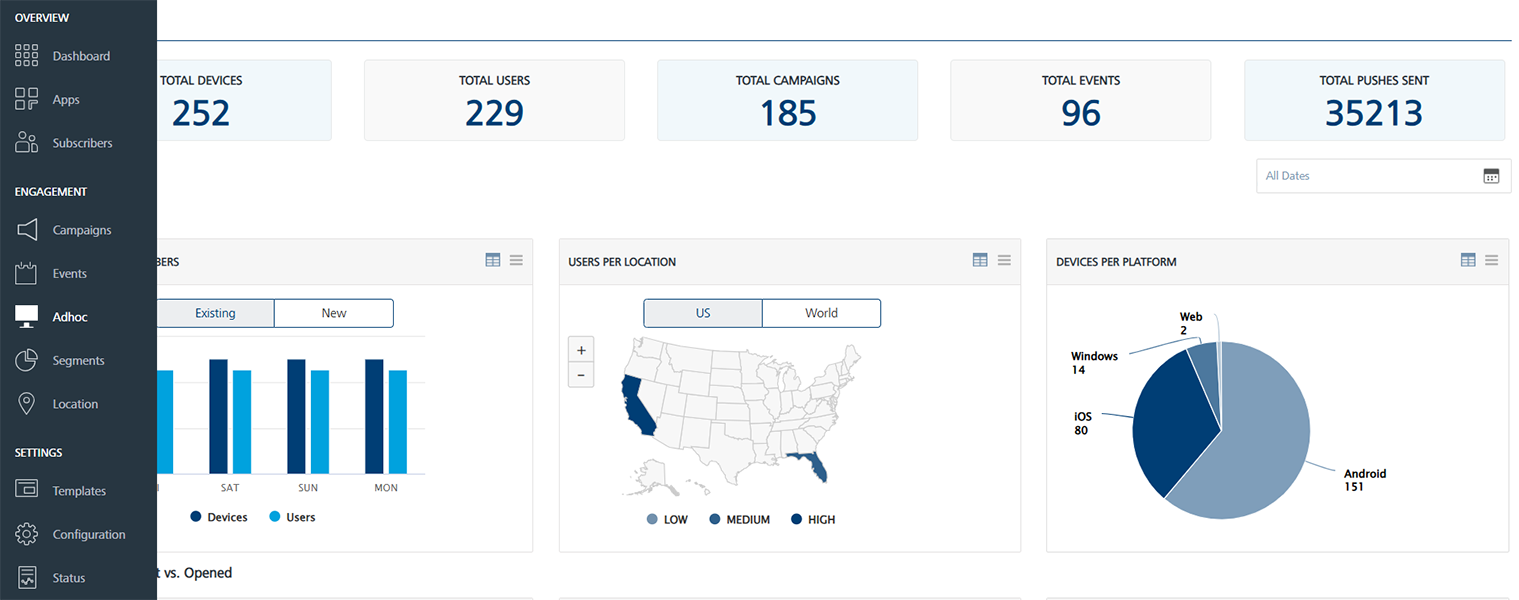Open Subscribers people icon
Image resolution: width=1519 pixels, height=600 pixels.
(x=27, y=143)
